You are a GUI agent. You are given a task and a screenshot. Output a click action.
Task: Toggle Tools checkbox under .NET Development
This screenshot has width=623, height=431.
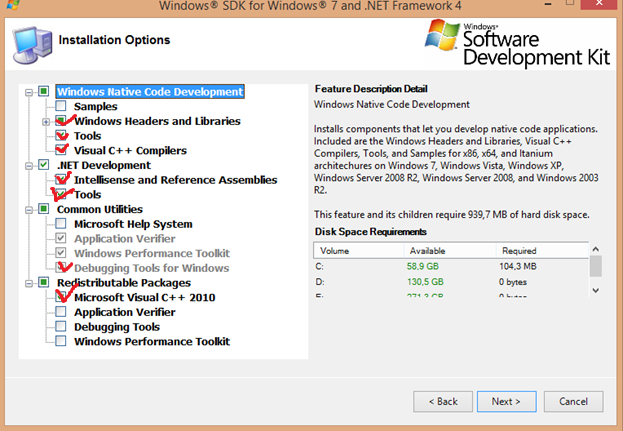pyautogui.click(x=61, y=194)
